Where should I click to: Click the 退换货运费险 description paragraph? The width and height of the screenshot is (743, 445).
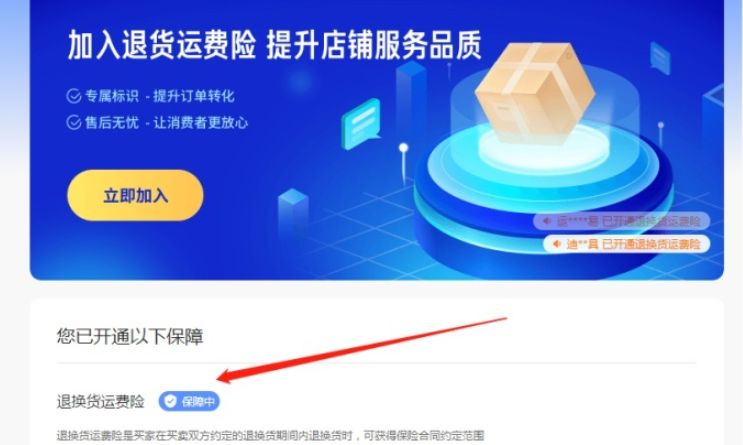point(271,435)
